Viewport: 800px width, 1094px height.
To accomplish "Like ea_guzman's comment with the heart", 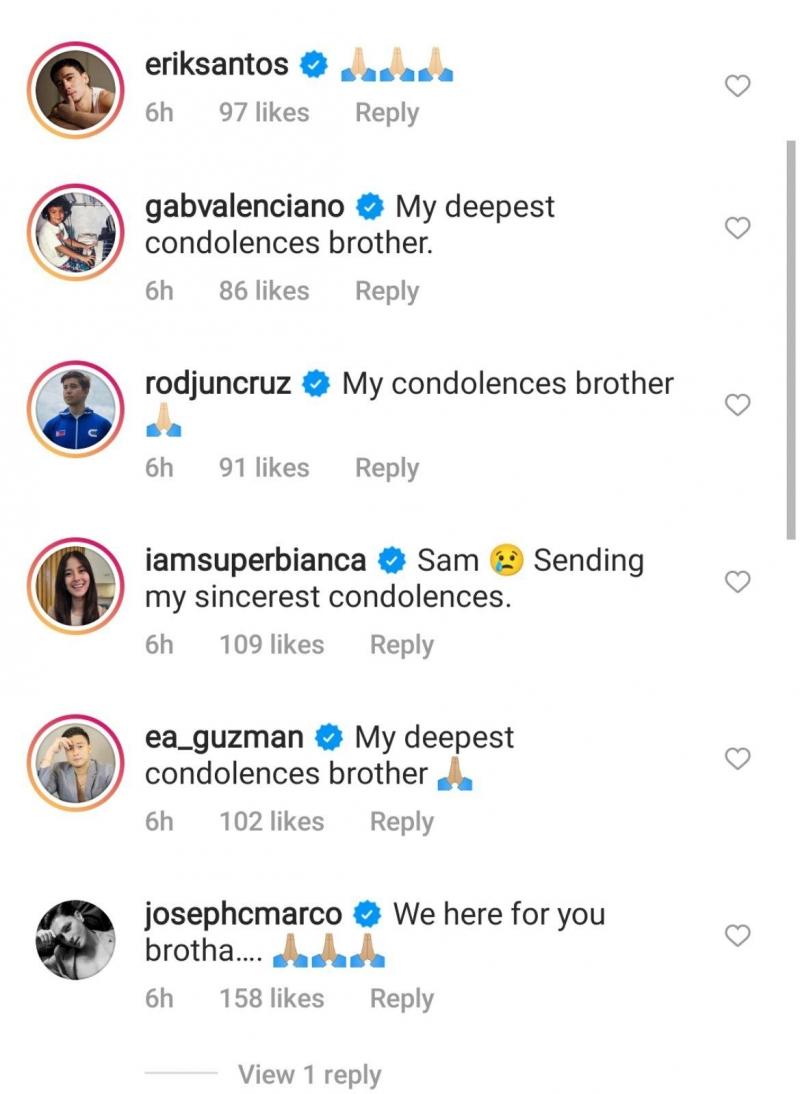I will tap(737, 759).
